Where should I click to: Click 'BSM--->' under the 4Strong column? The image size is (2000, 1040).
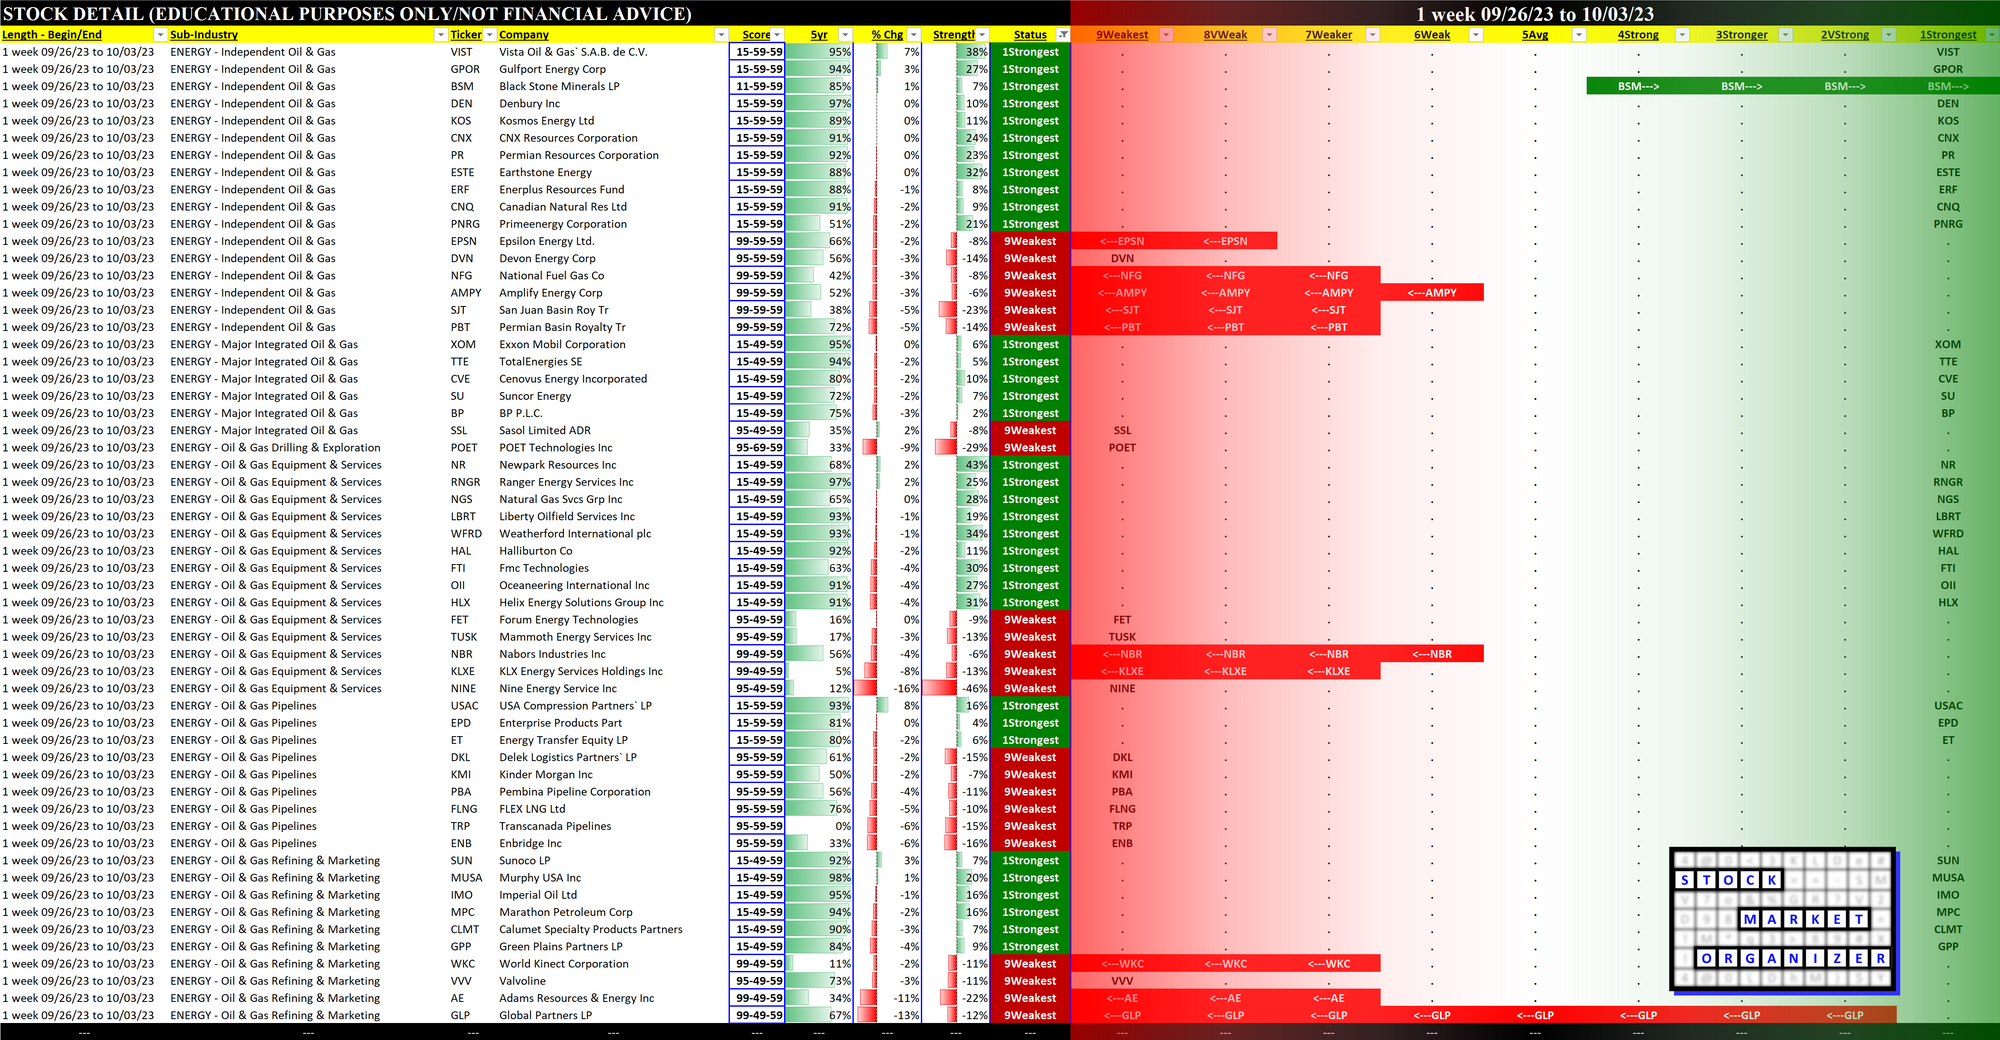1638,86
